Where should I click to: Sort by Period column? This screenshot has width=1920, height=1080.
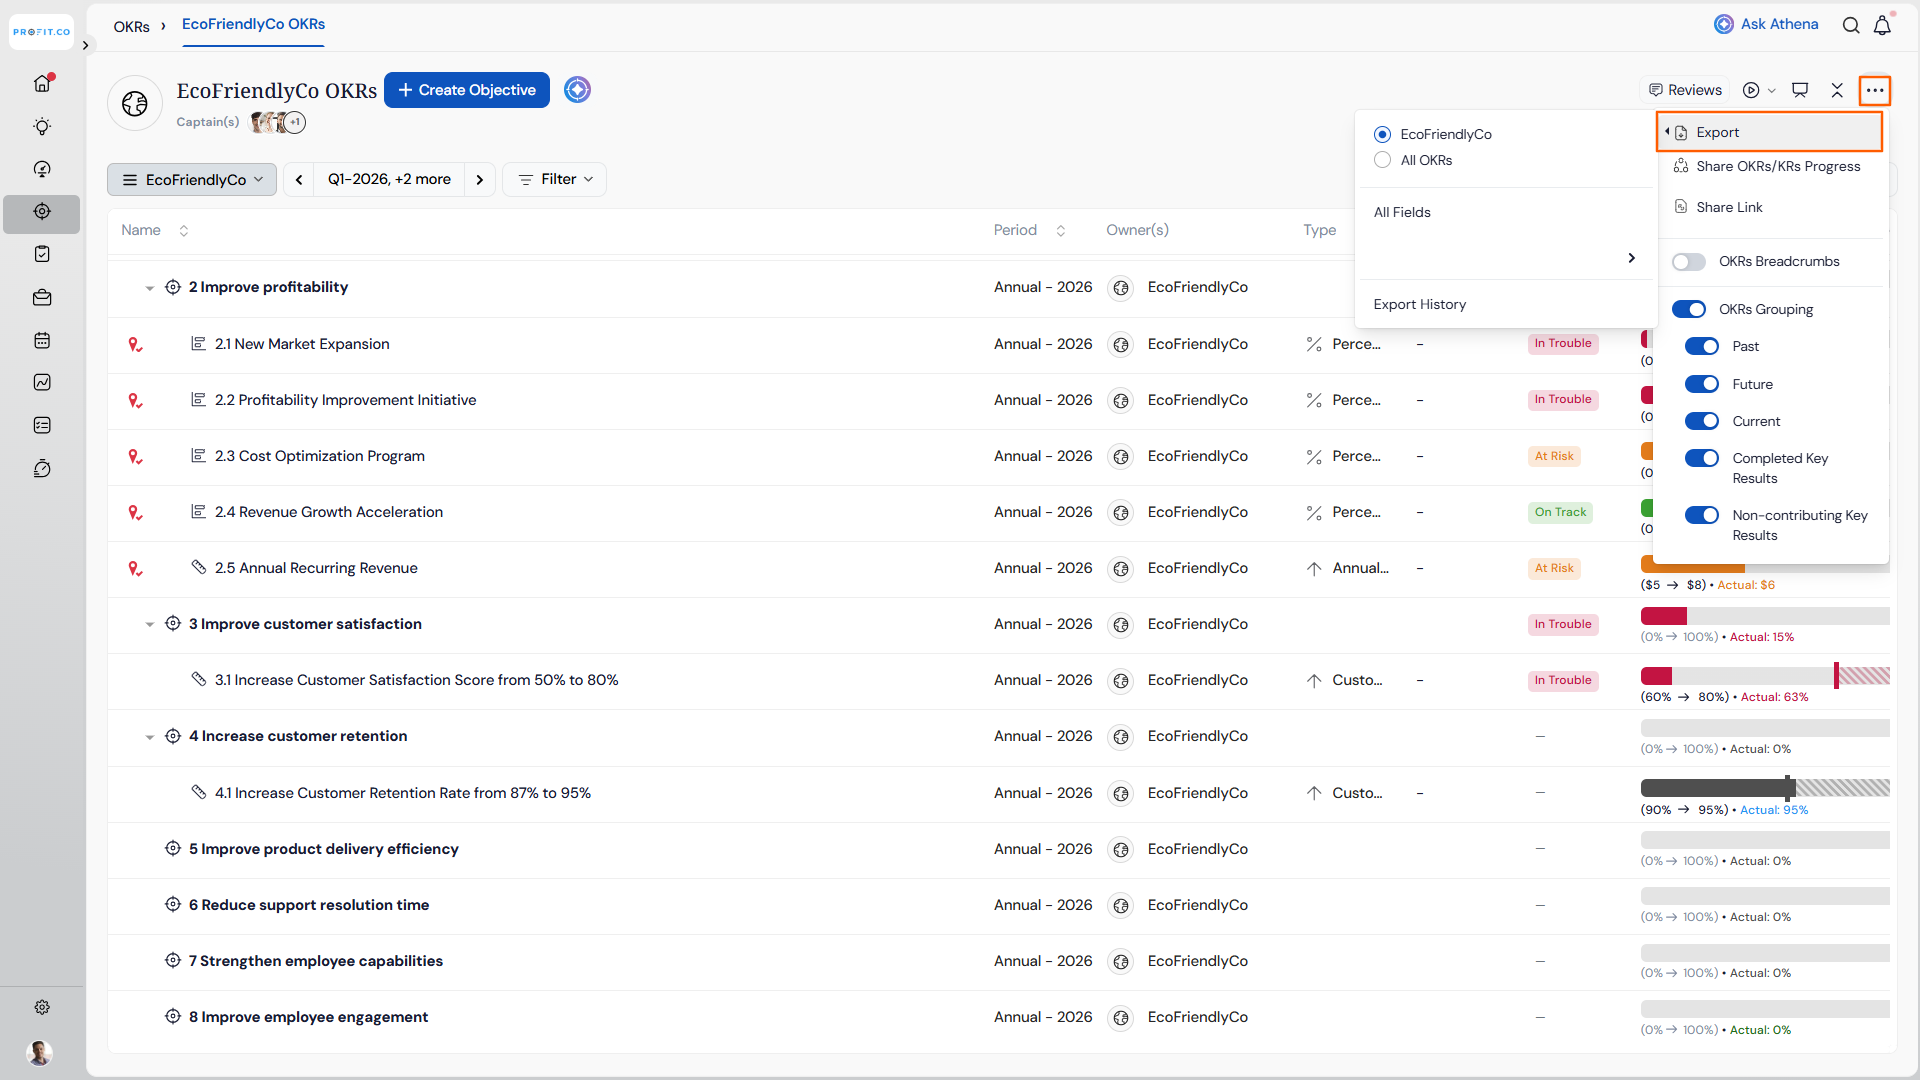(x=1061, y=231)
